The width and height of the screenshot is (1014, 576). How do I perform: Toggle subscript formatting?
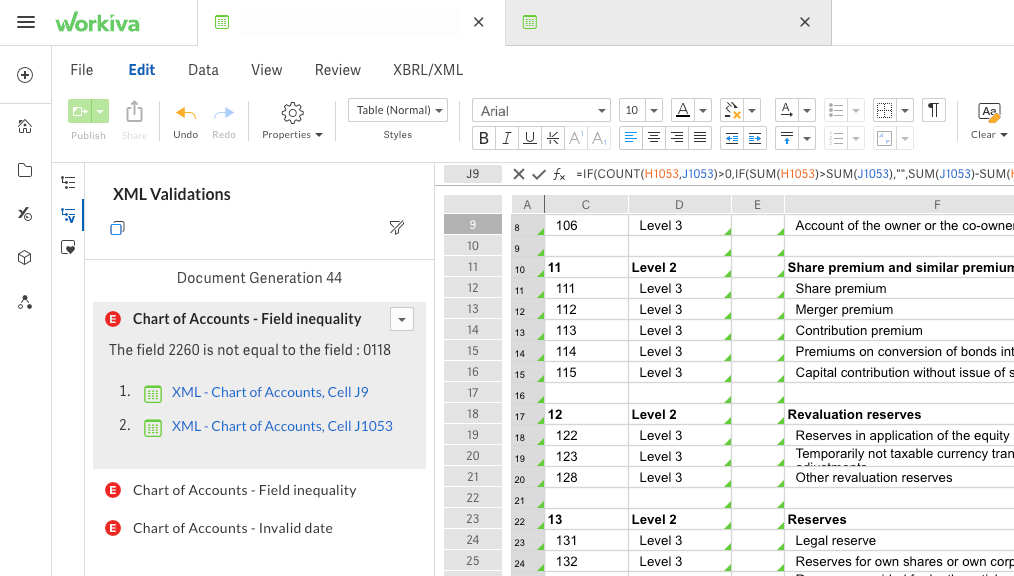pyautogui.click(x=599, y=138)
